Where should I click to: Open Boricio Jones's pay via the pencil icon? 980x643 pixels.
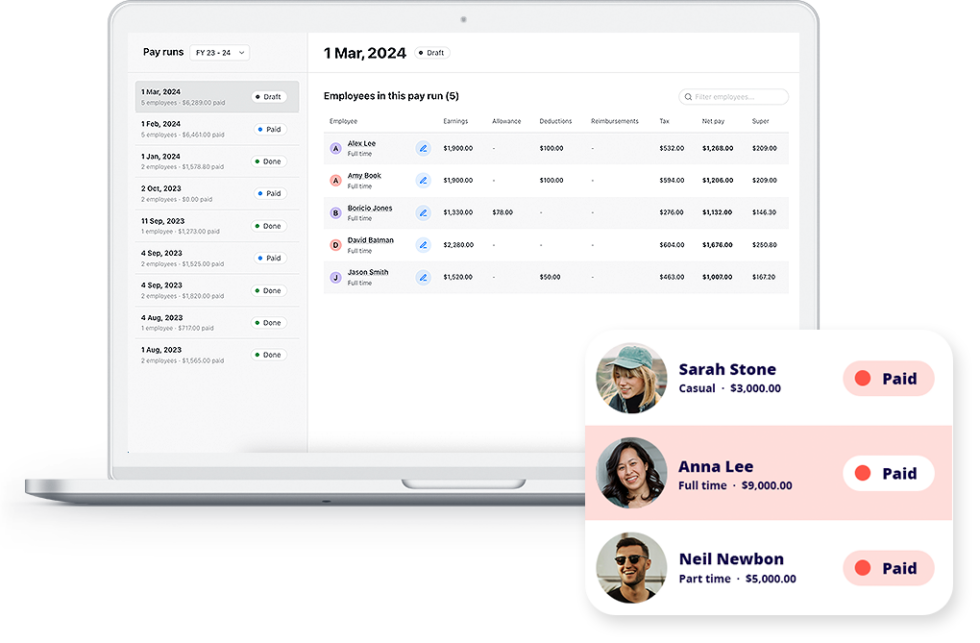click(423, 213)
